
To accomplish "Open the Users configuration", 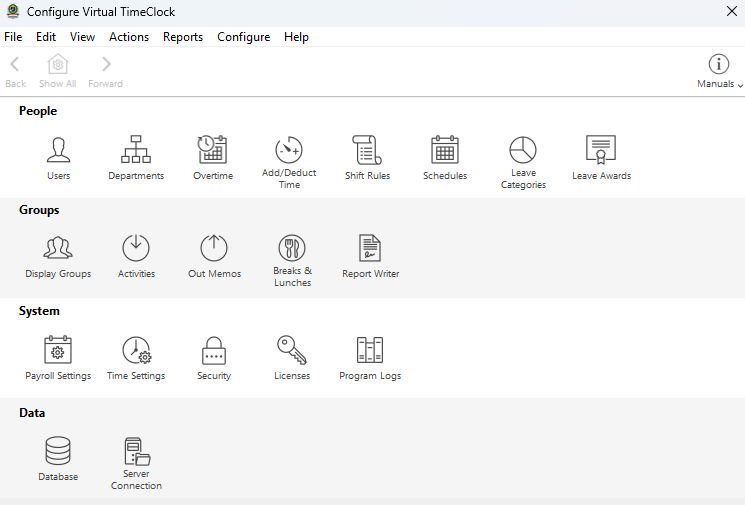I will [58, 158].
